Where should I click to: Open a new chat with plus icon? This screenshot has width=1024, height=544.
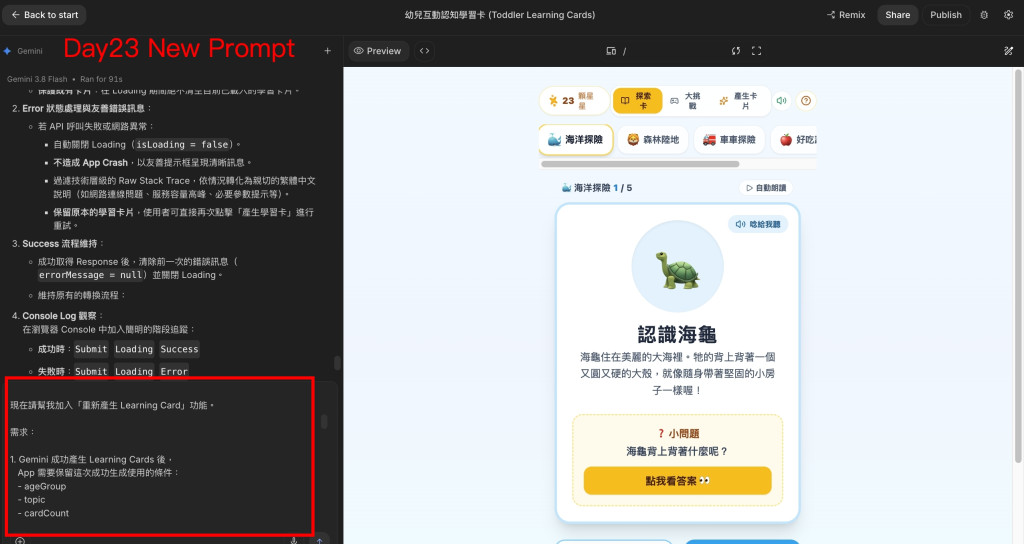pyautogui.click(x=327, y=51)
